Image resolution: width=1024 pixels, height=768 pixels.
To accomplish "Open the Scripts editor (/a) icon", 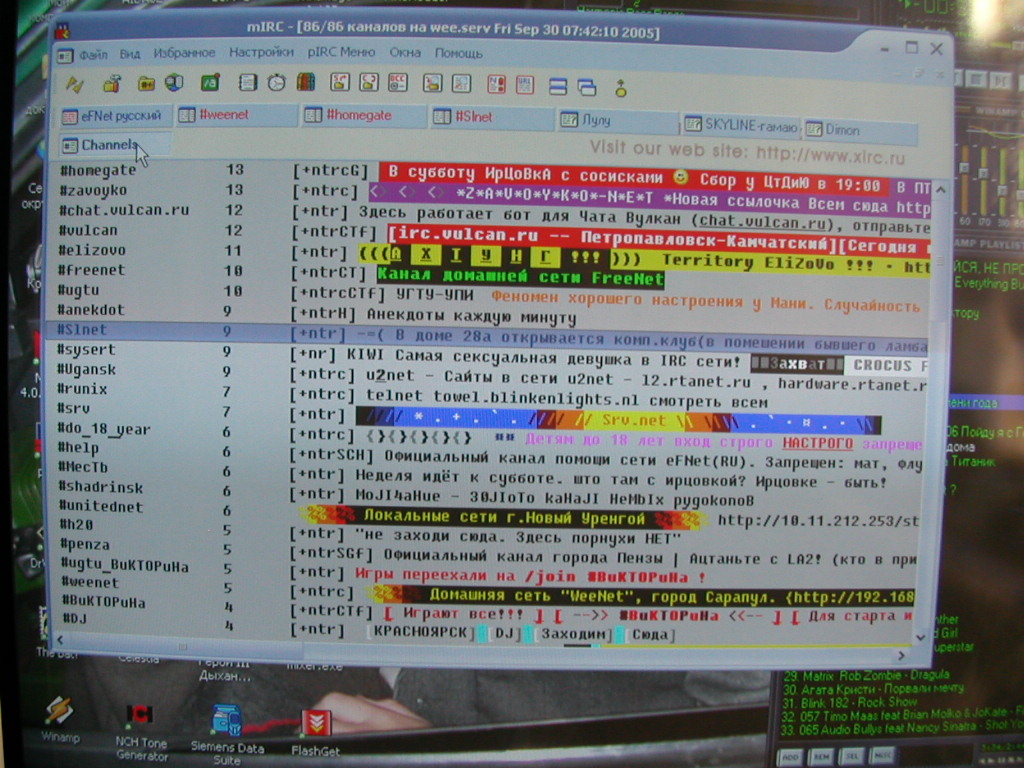I will [x=210, y=82].
